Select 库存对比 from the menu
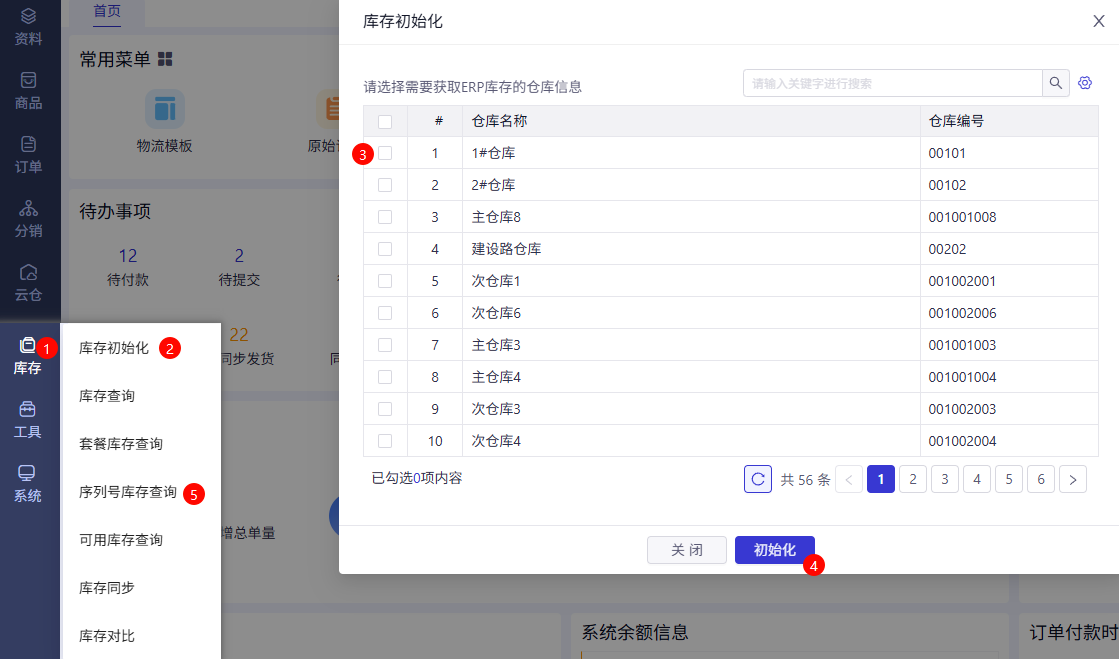 click(106, 635)
